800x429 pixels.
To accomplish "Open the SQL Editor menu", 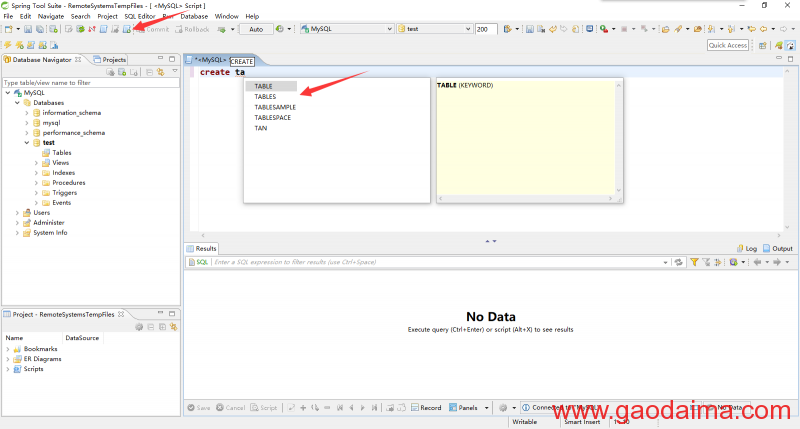I will [140, 16].
